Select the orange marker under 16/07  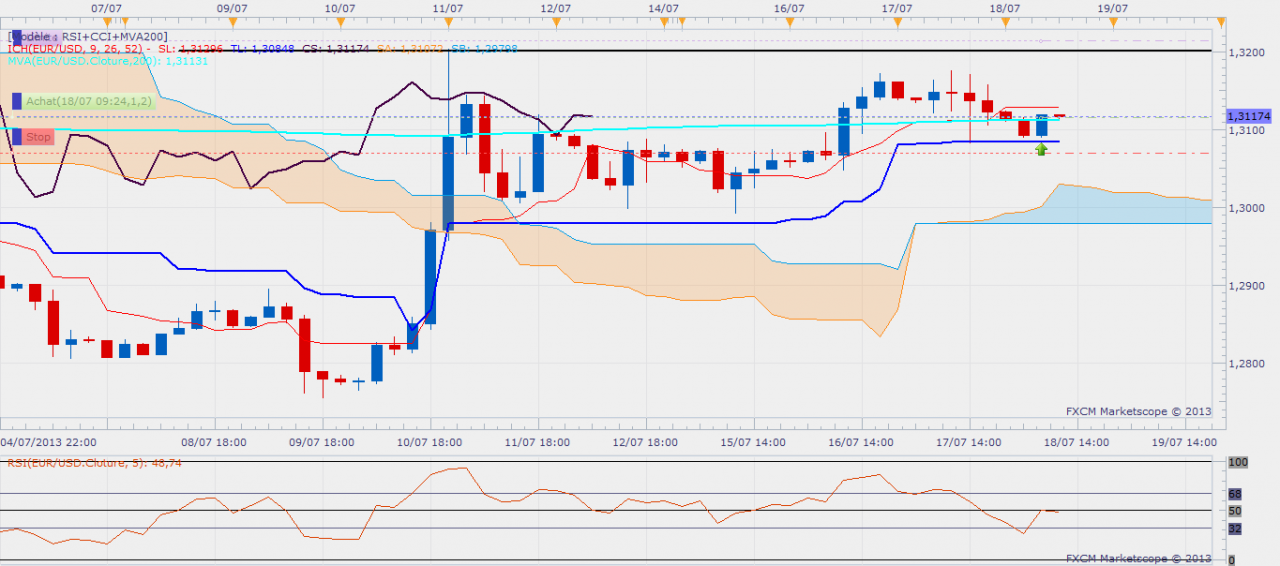coord(789,21)
